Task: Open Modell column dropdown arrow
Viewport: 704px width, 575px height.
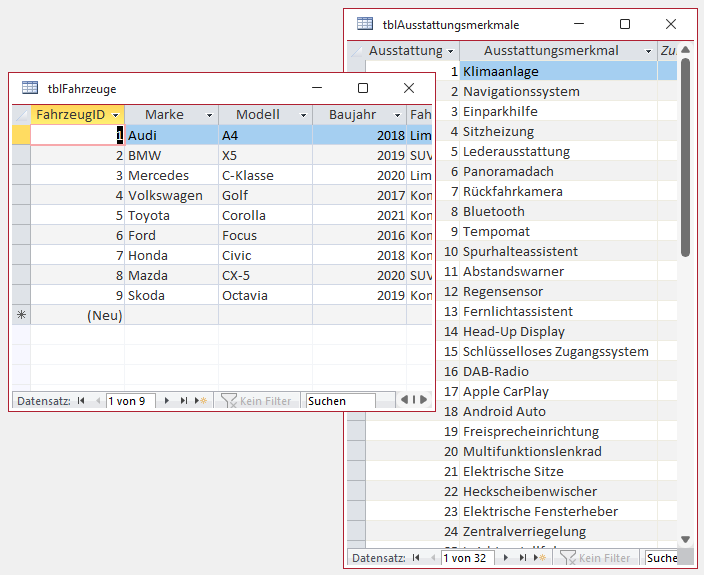Action: [x=303, y=115]
